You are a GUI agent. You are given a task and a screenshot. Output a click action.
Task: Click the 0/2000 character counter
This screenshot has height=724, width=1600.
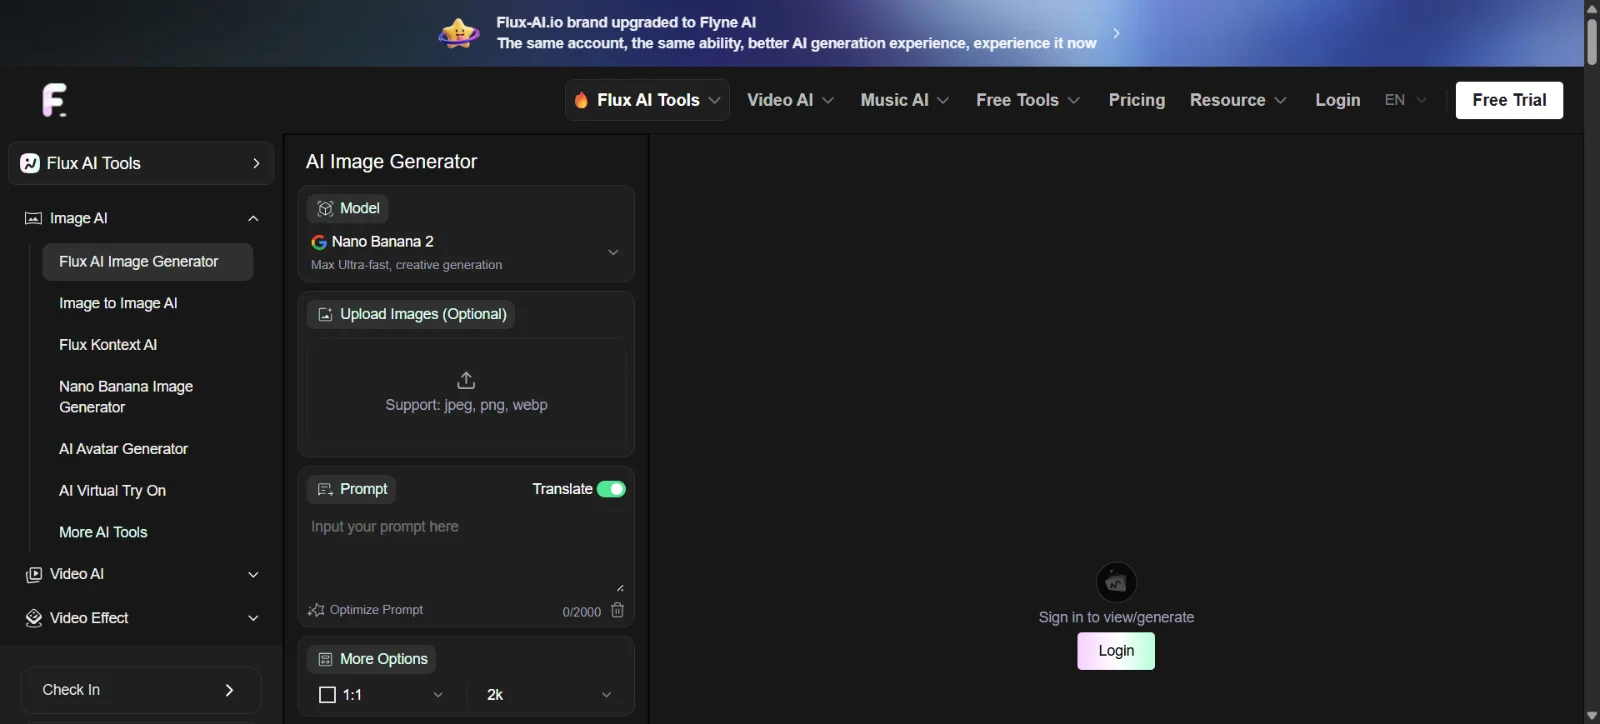[581, 612]
